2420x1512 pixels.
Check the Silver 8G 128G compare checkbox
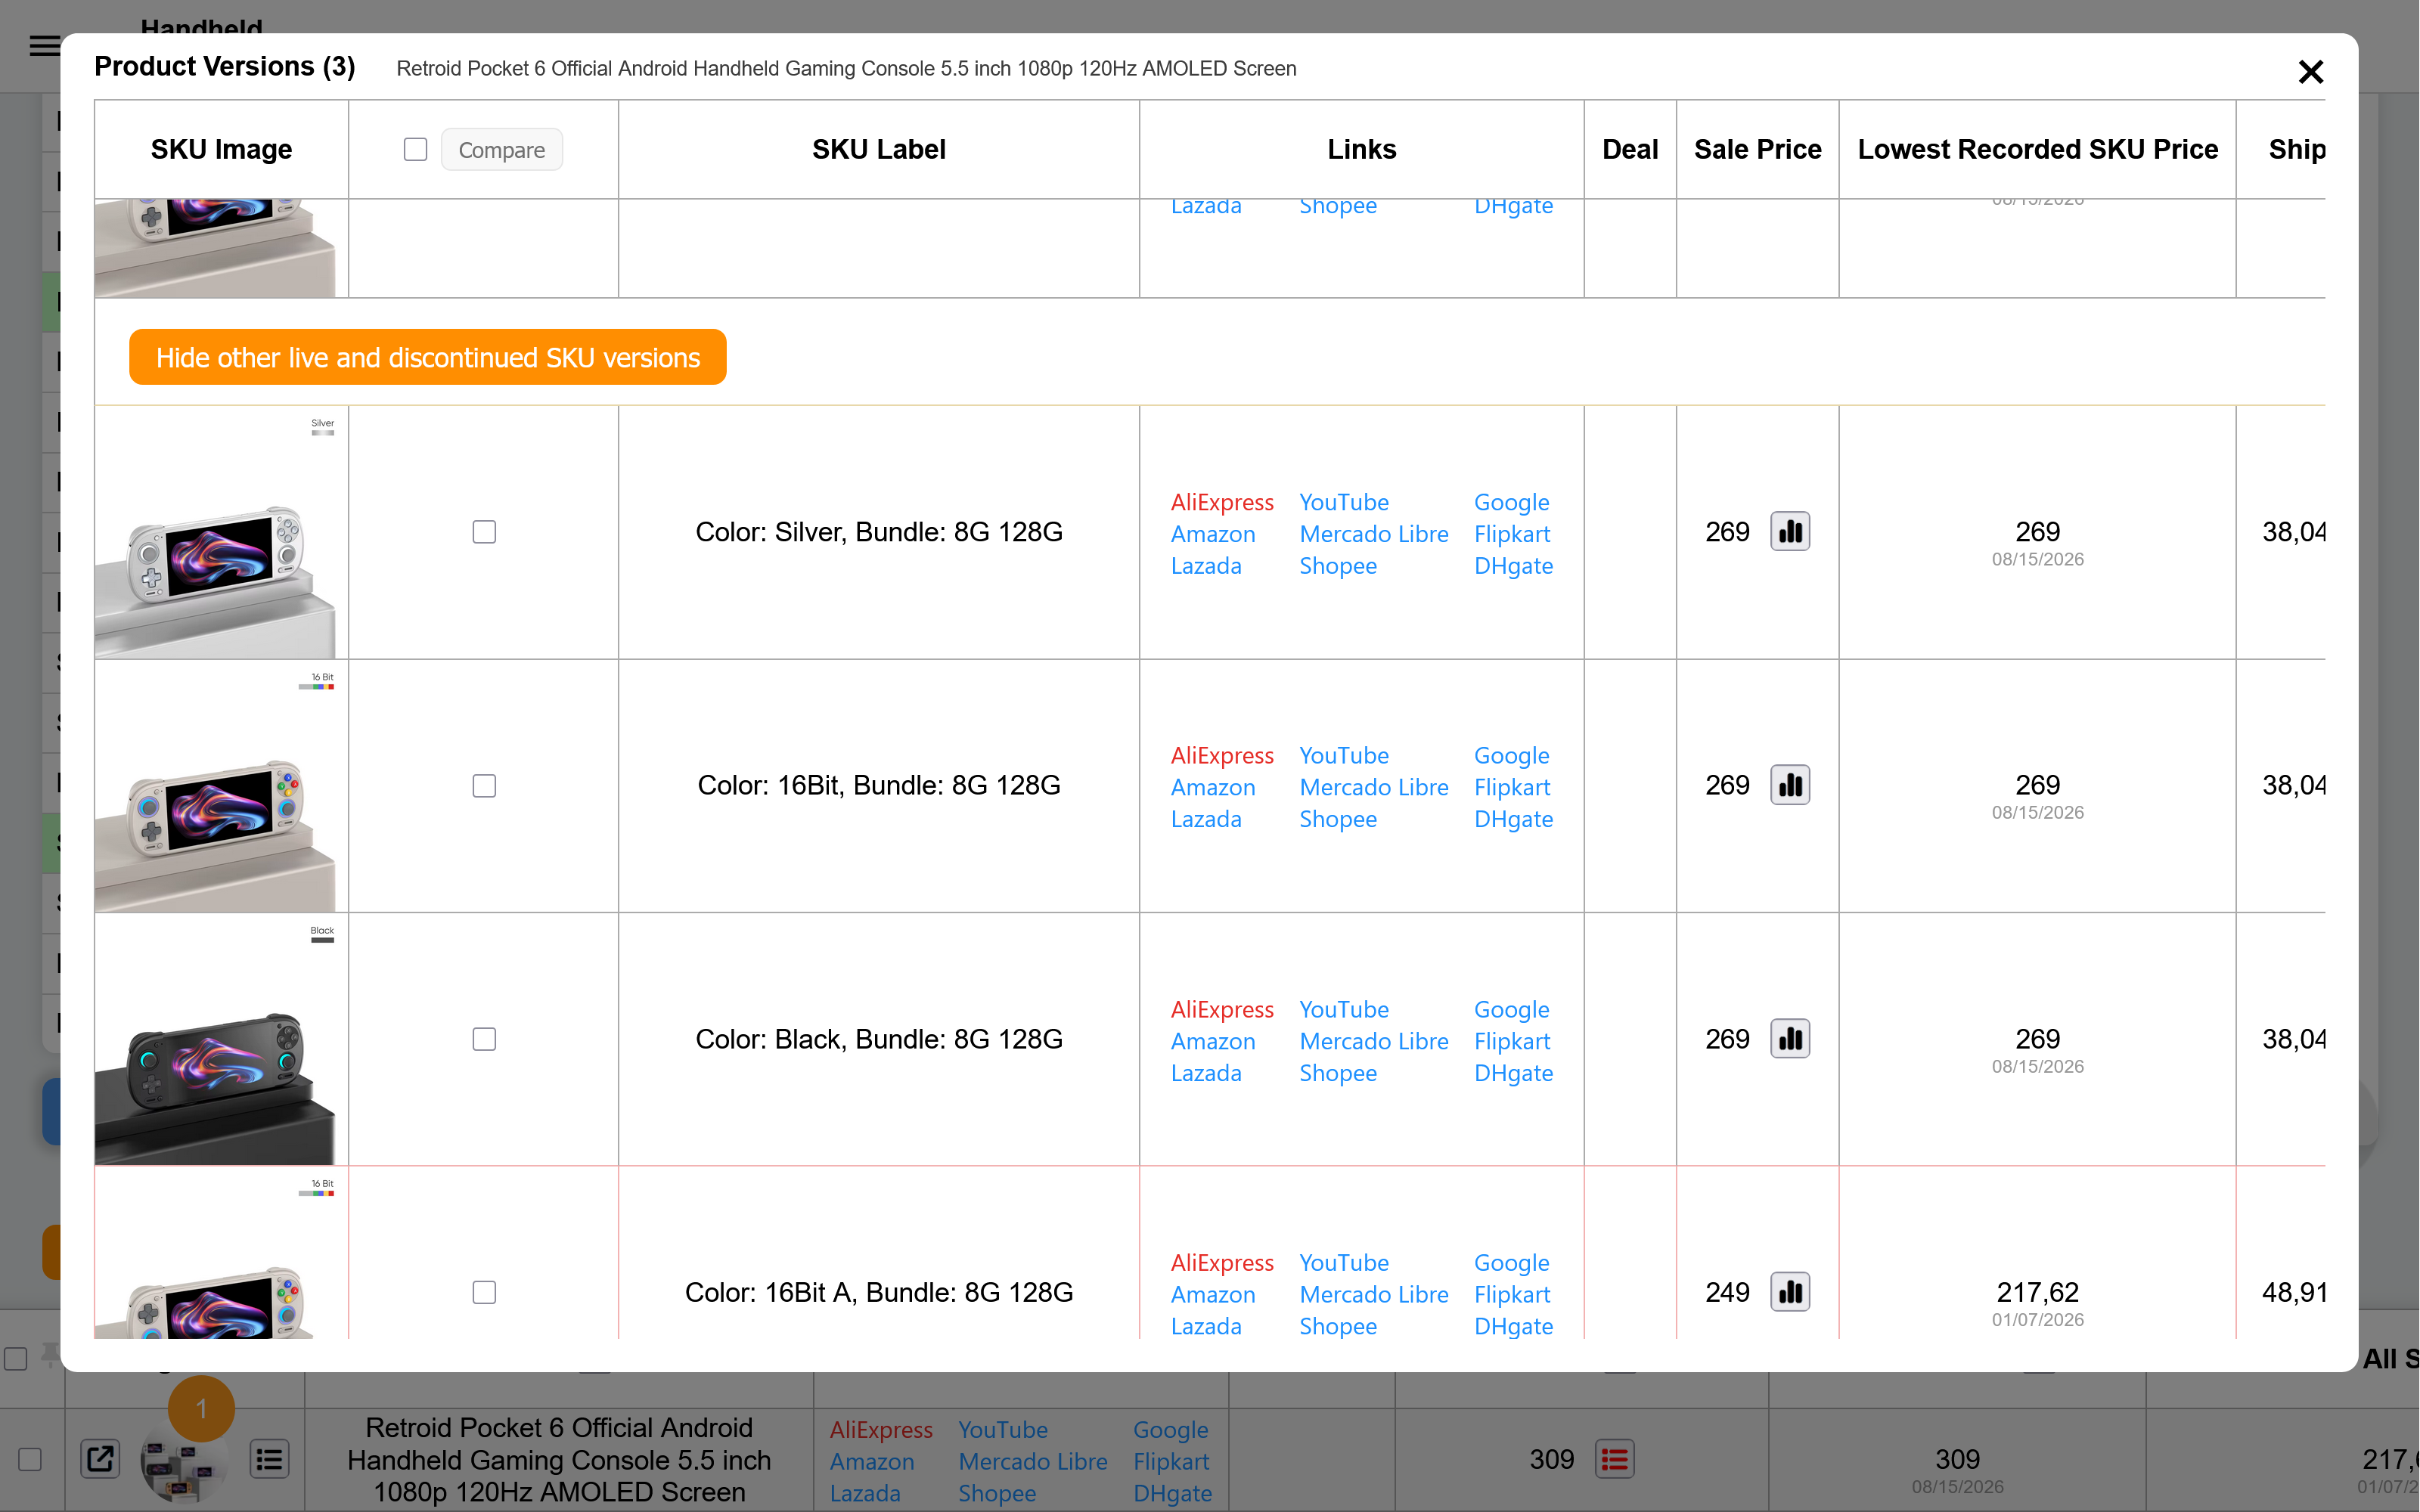pyautogui.click(x=484, y=532)
